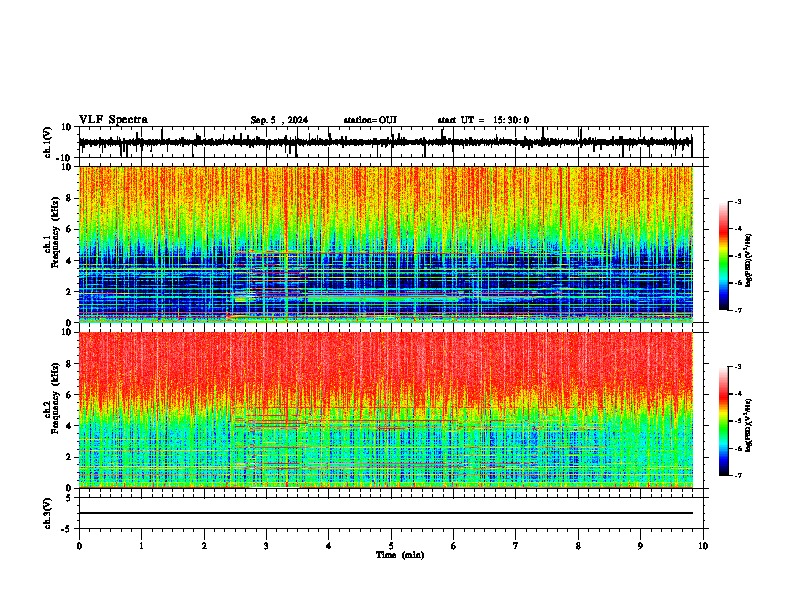The width and height of the screenshot is (792, 612).
Task: Click the "9" tick on the time axis
Action: [640, 546]
